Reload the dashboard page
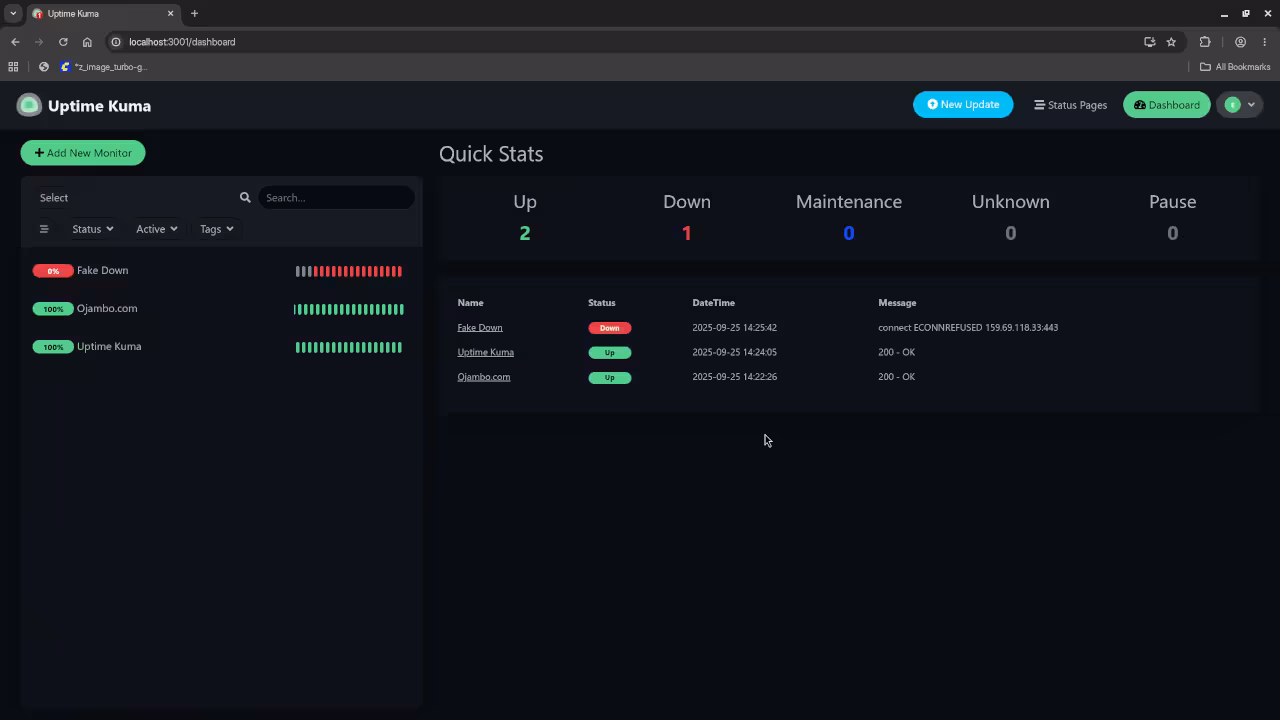This screenshot has height=720, width=1280. [x=63, y=42]
